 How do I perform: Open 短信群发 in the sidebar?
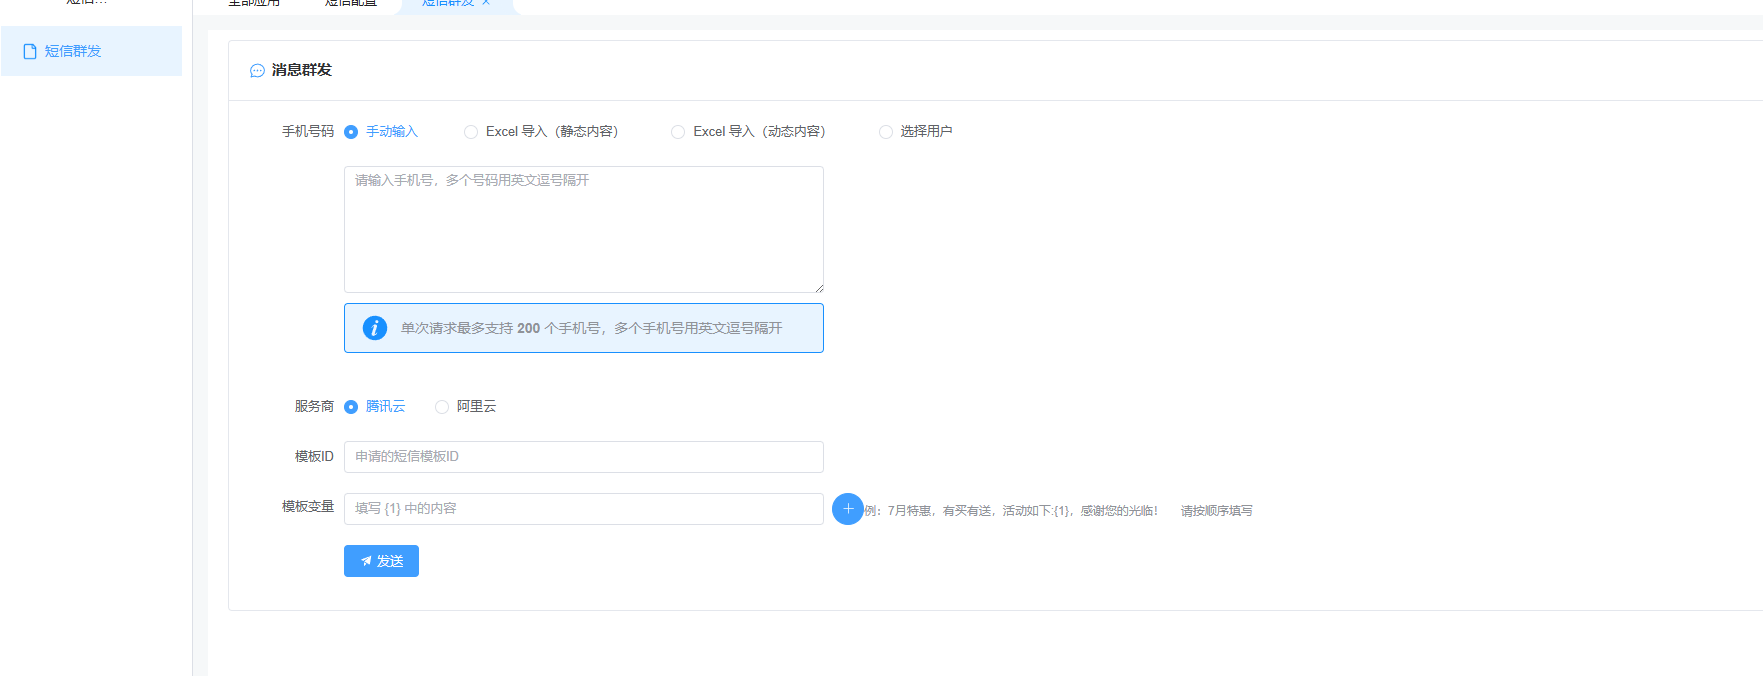pos(91,51)
